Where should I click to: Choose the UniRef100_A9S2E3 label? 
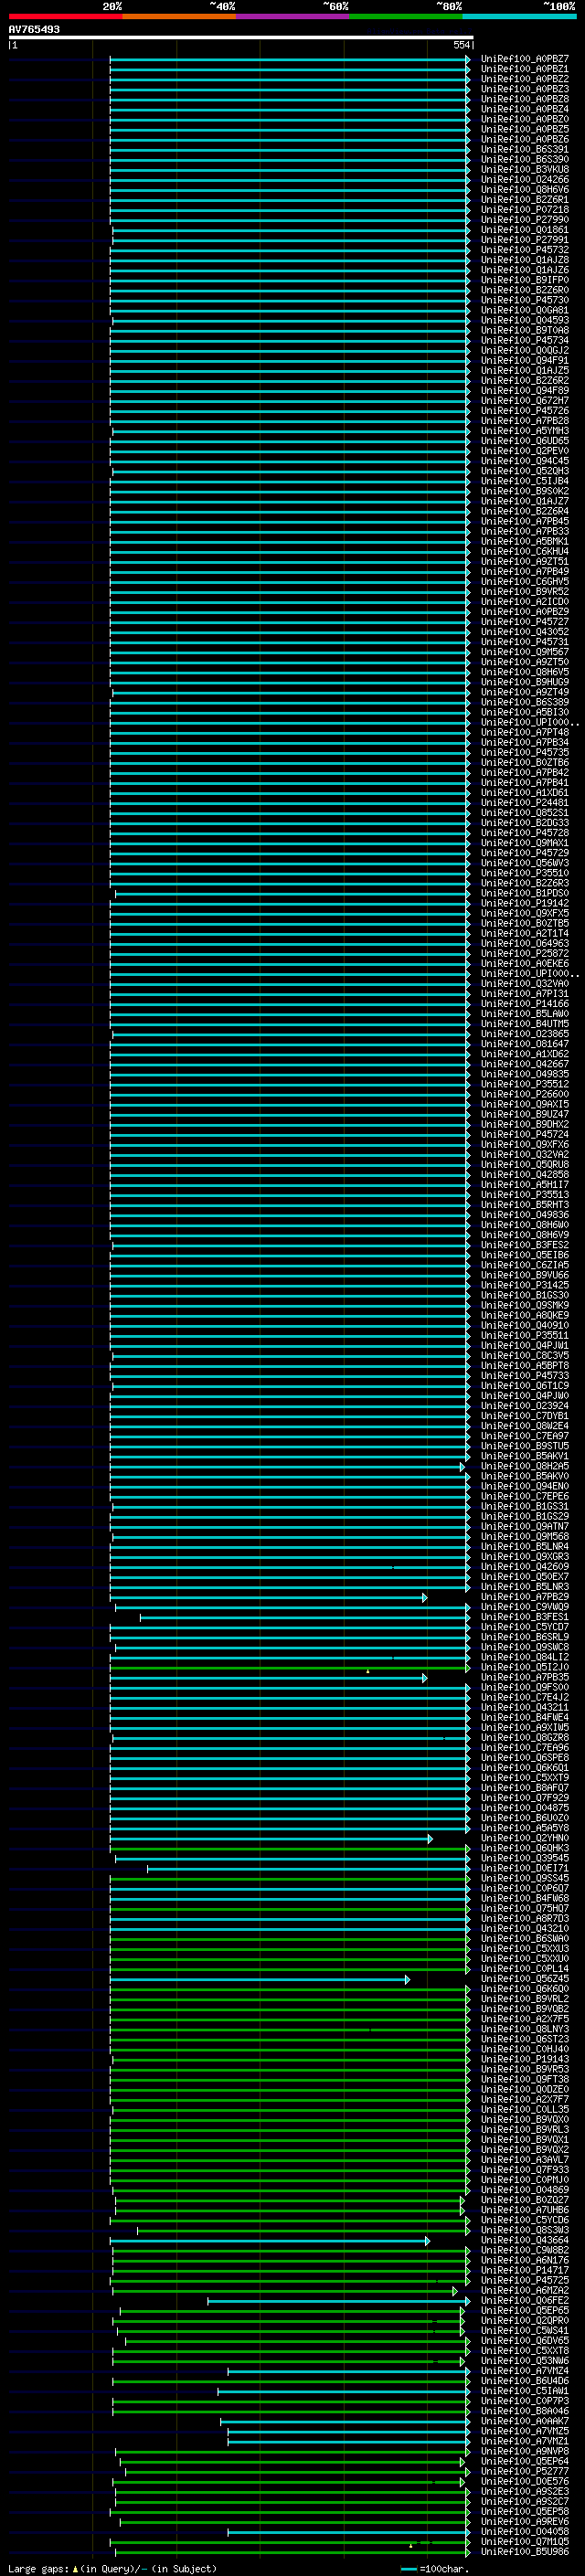525,2490
